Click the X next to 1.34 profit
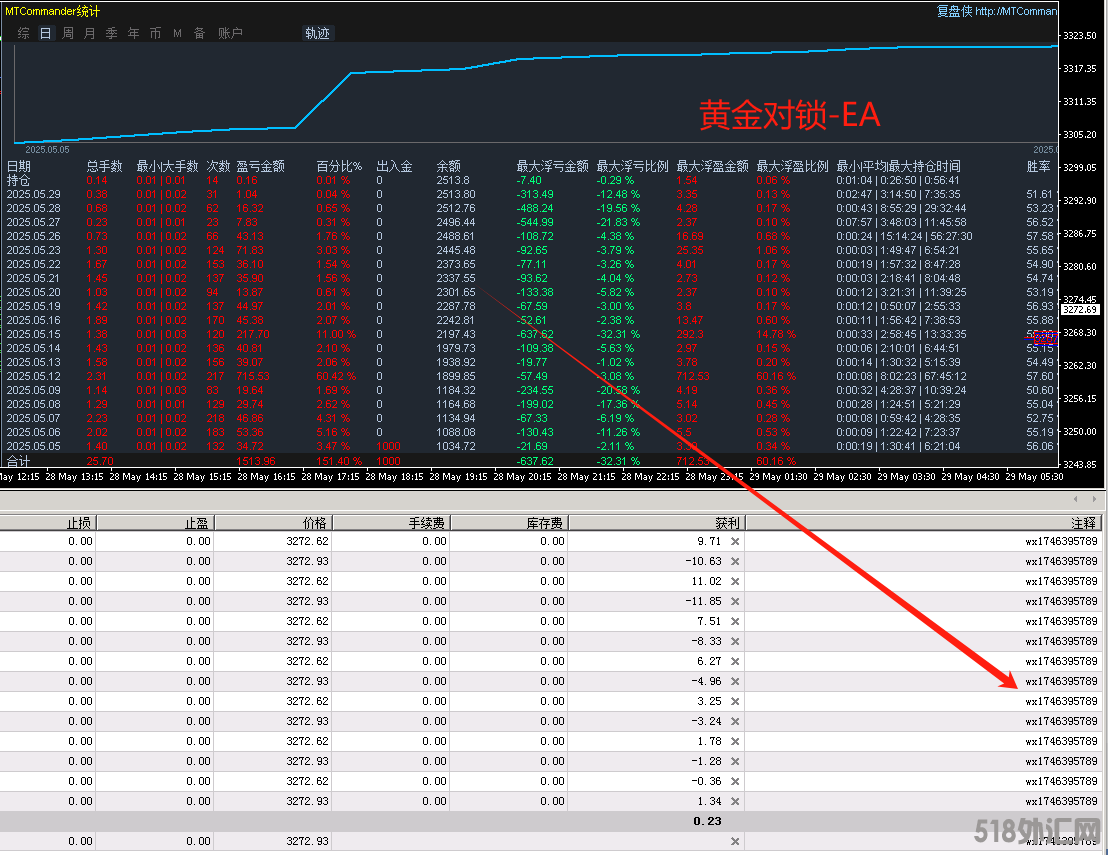Viewport: 1108px width, 855px height. [x=735, y=801]
